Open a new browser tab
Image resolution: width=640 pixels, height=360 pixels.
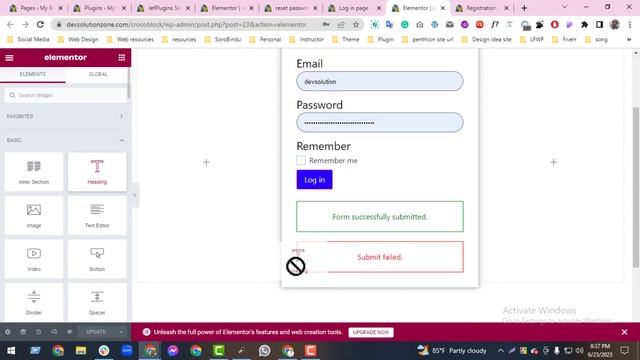pos(524,8)
